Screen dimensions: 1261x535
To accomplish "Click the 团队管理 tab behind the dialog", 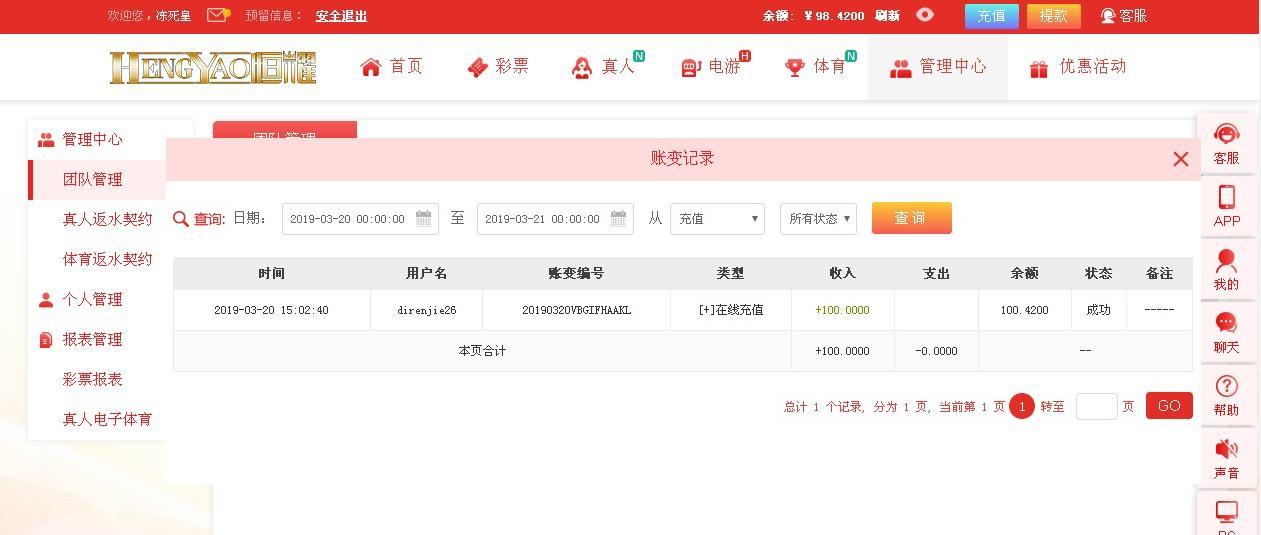I will [x=285, y=130].
